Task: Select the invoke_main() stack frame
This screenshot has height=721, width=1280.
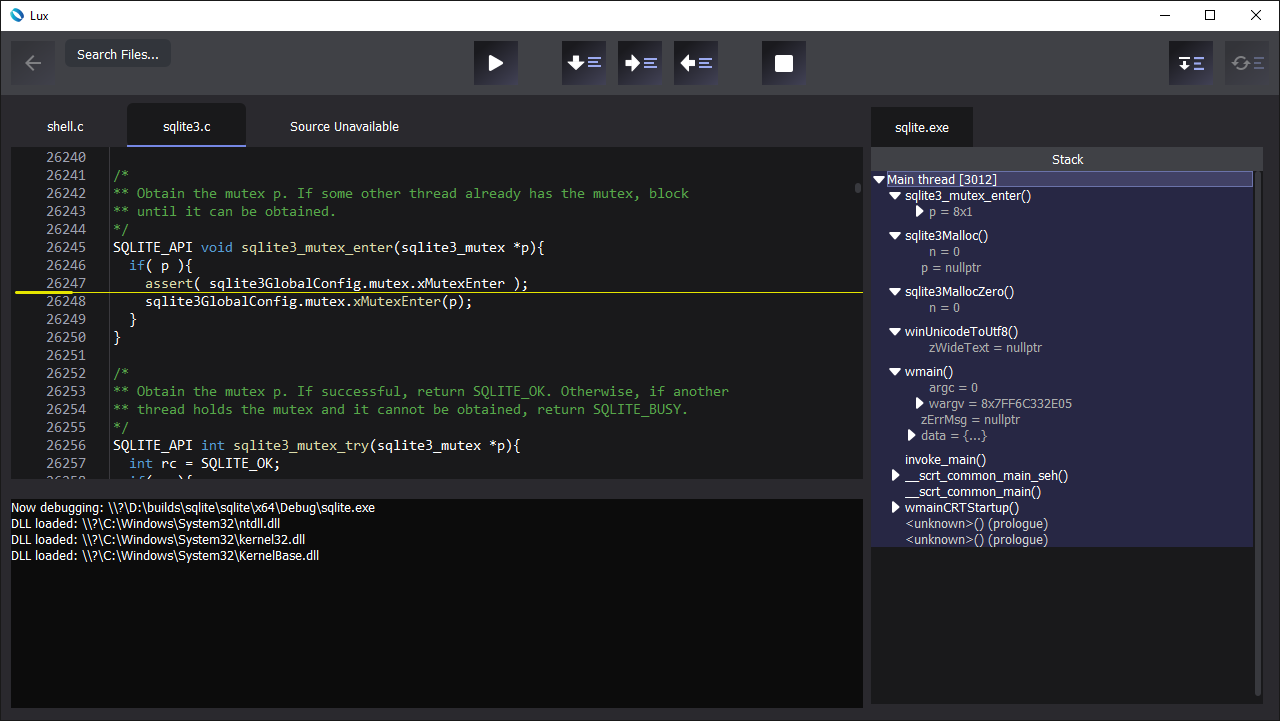Action: point(945,460)
